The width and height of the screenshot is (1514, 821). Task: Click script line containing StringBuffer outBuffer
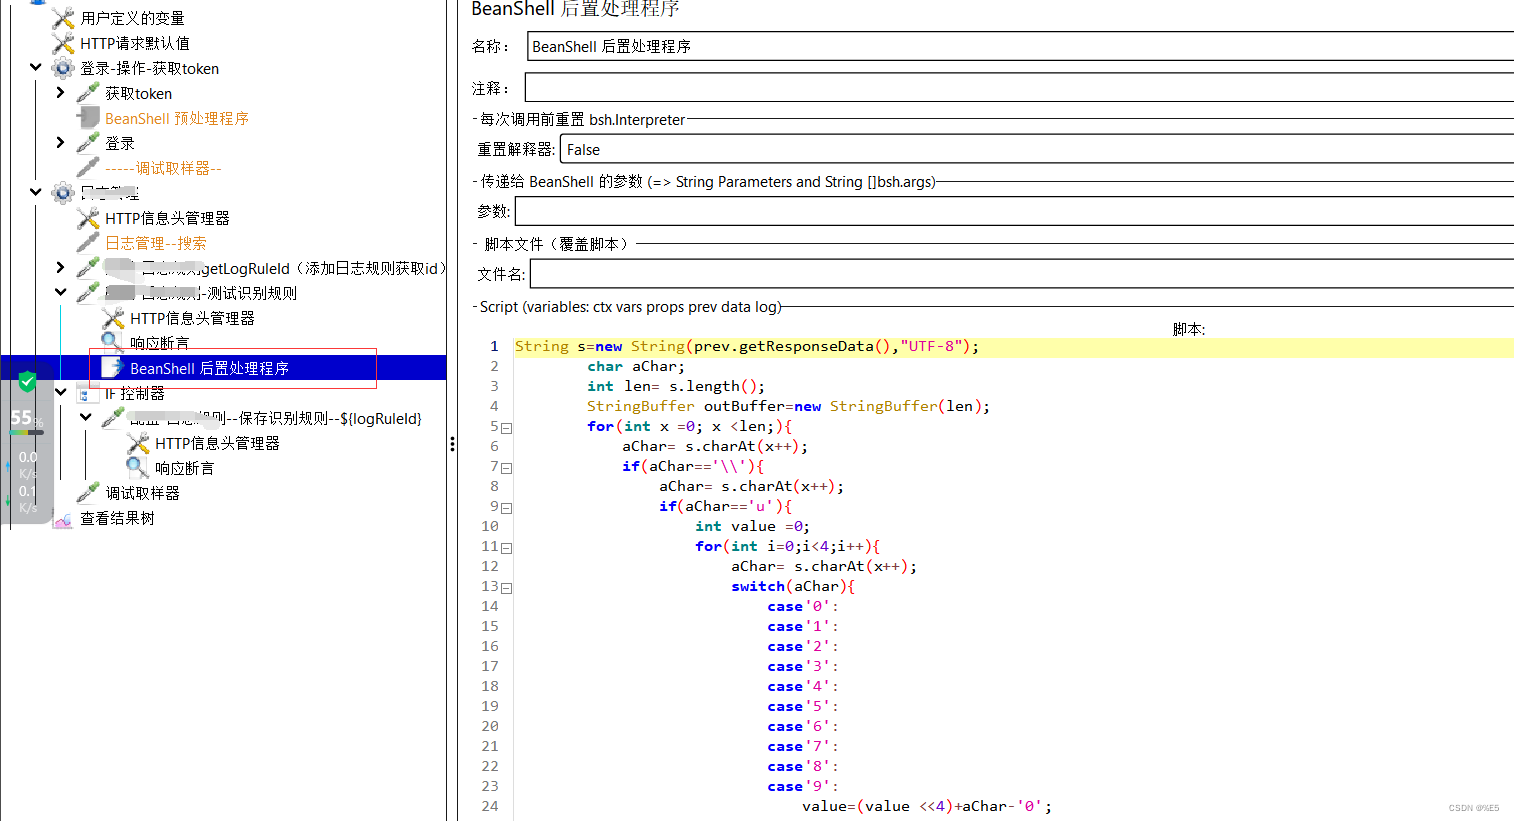(788, 406)
